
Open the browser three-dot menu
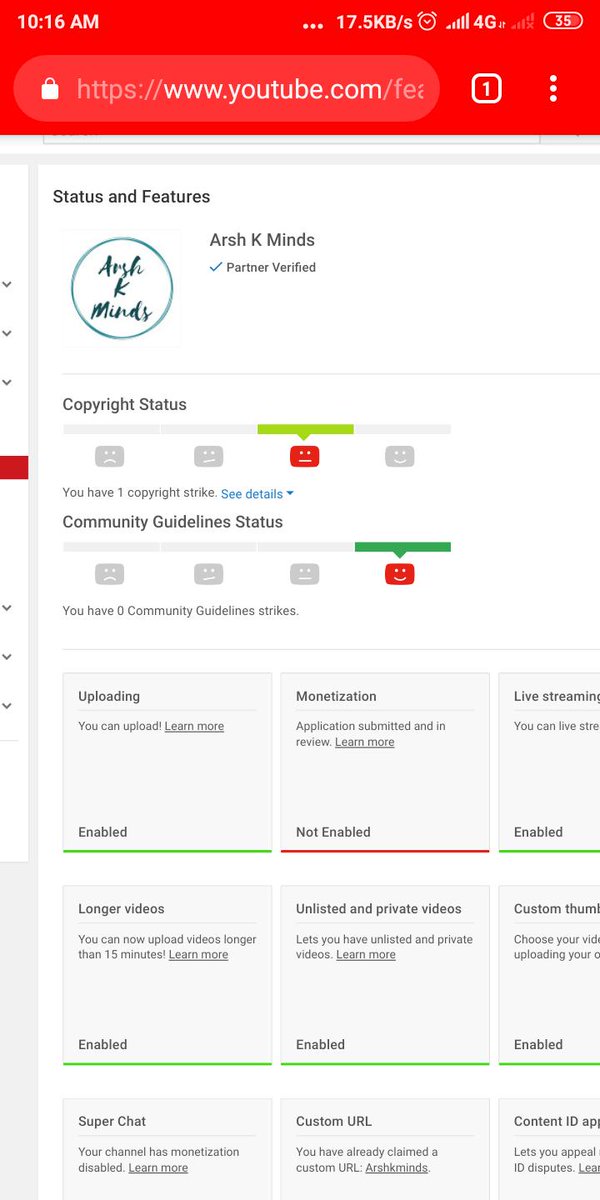pyautogui.click(x=553, y=89)
